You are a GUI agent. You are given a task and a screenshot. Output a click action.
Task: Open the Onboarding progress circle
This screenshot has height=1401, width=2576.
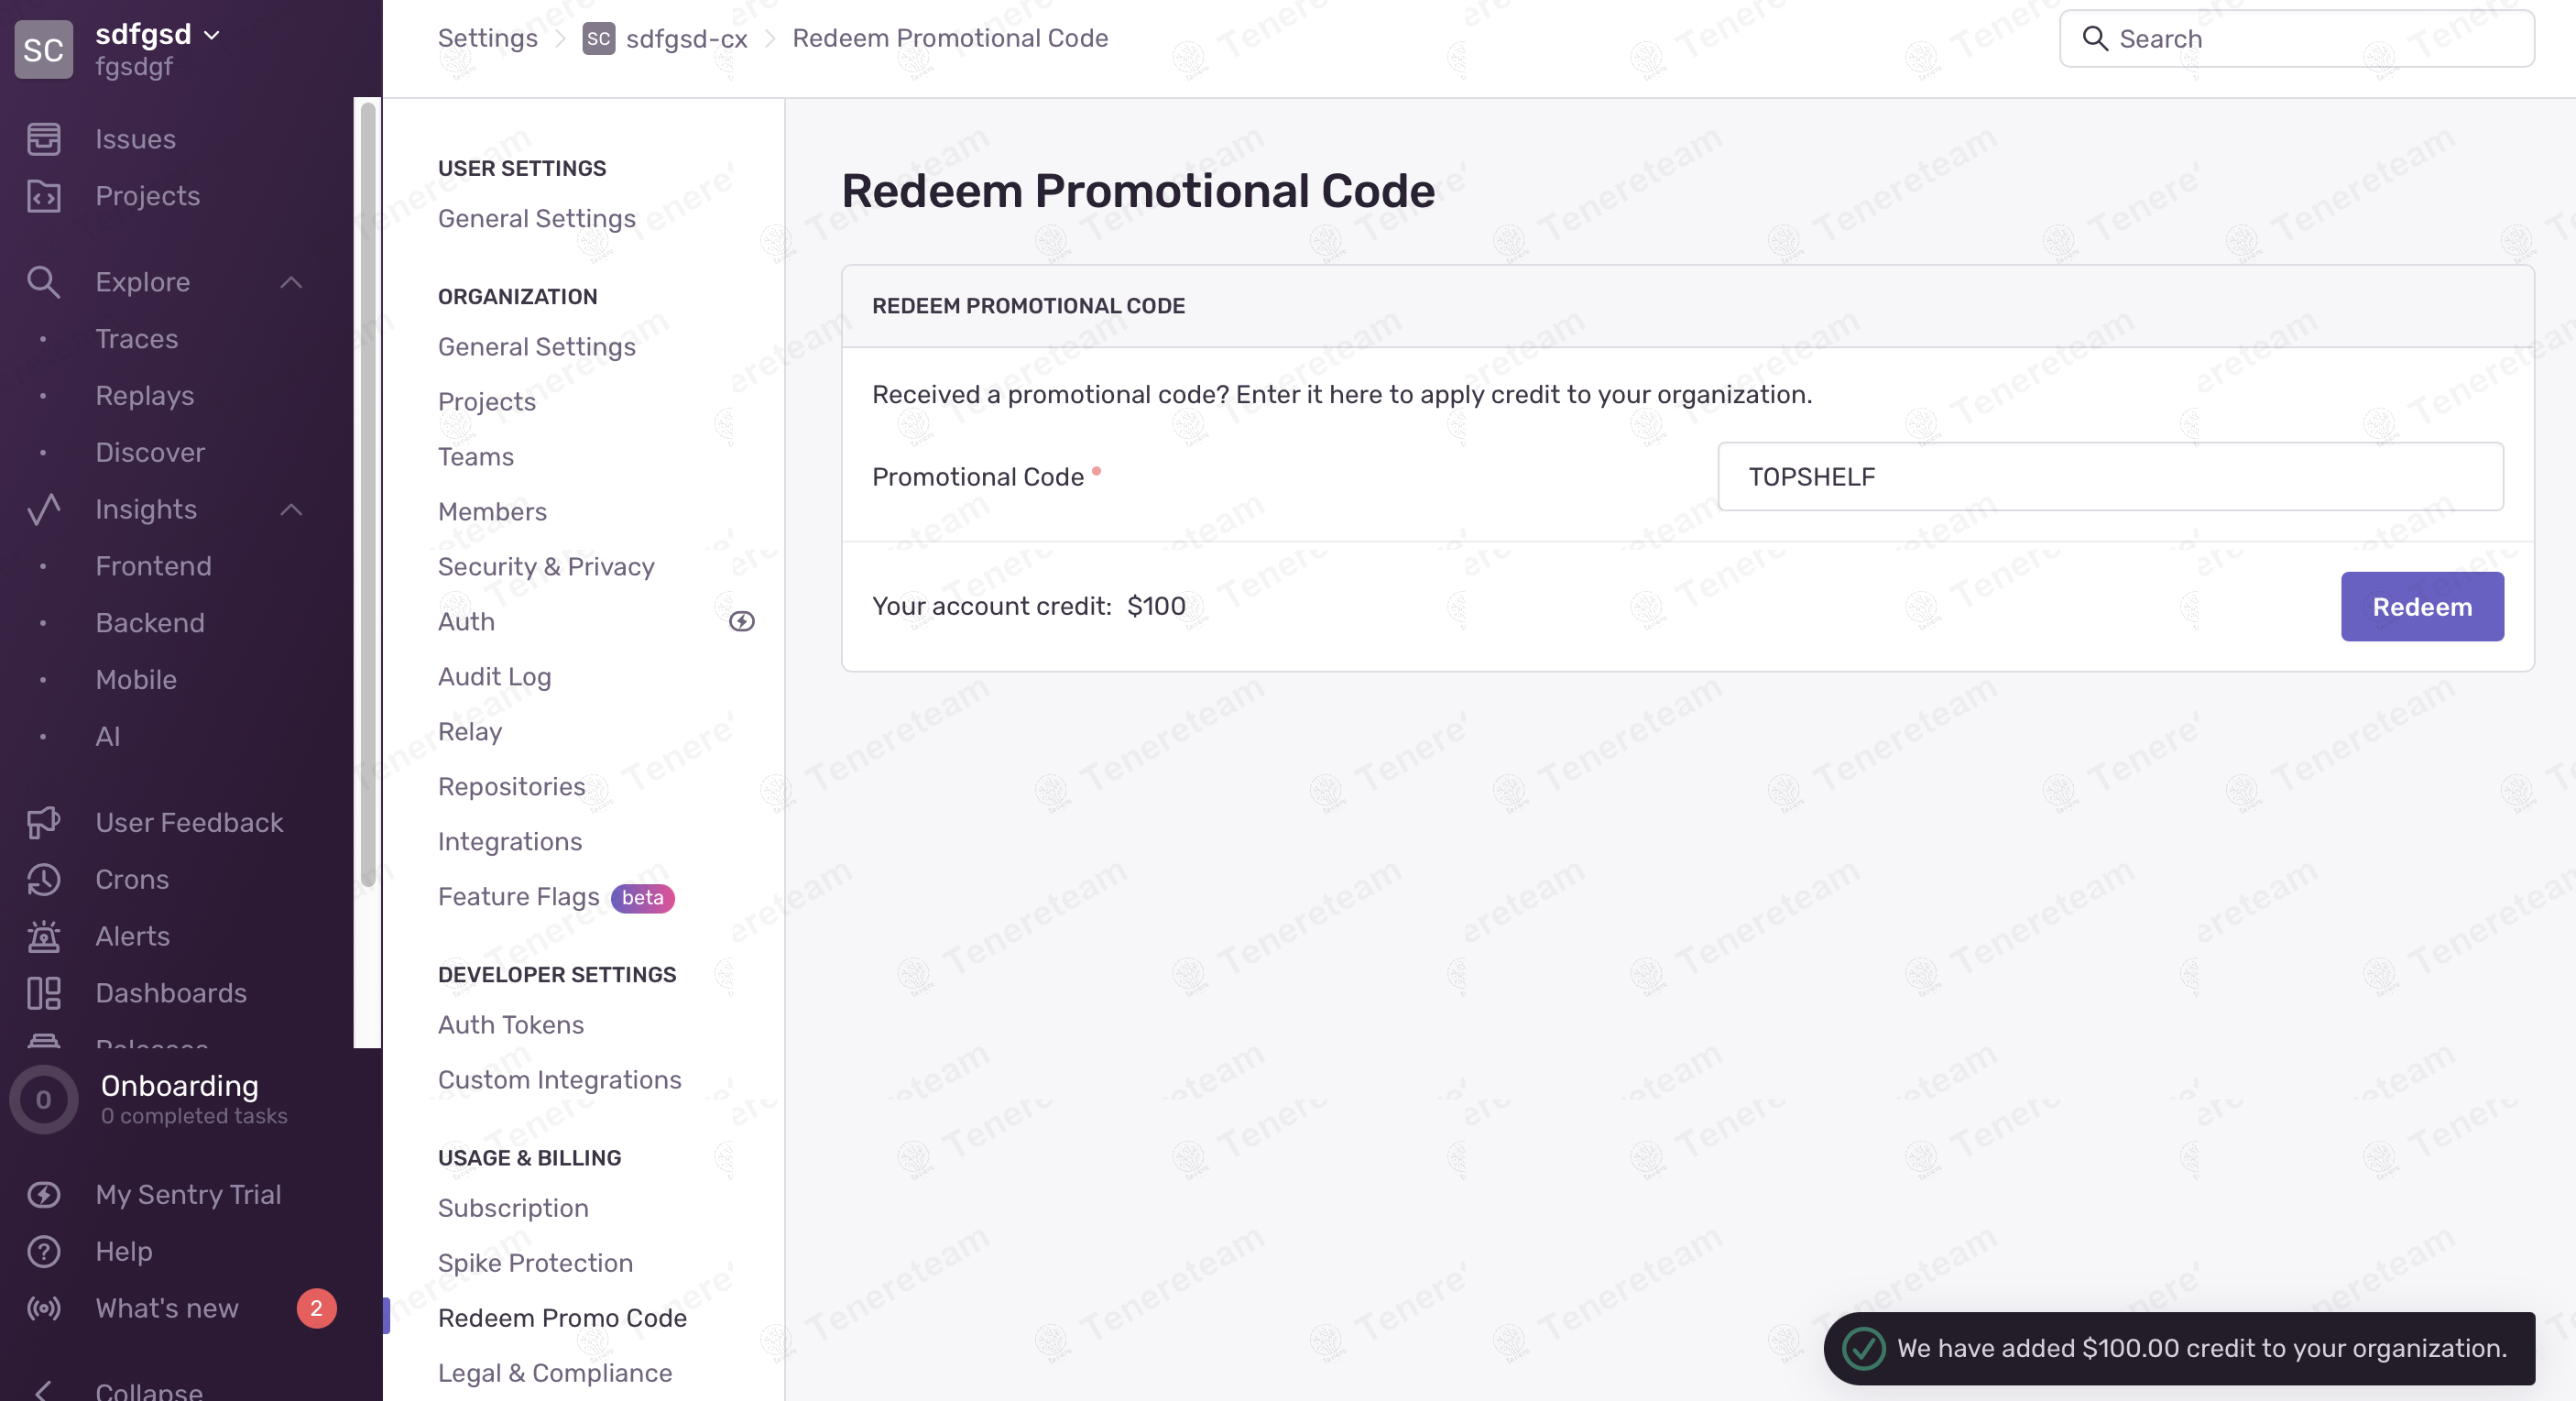[x=43, y=1100]
